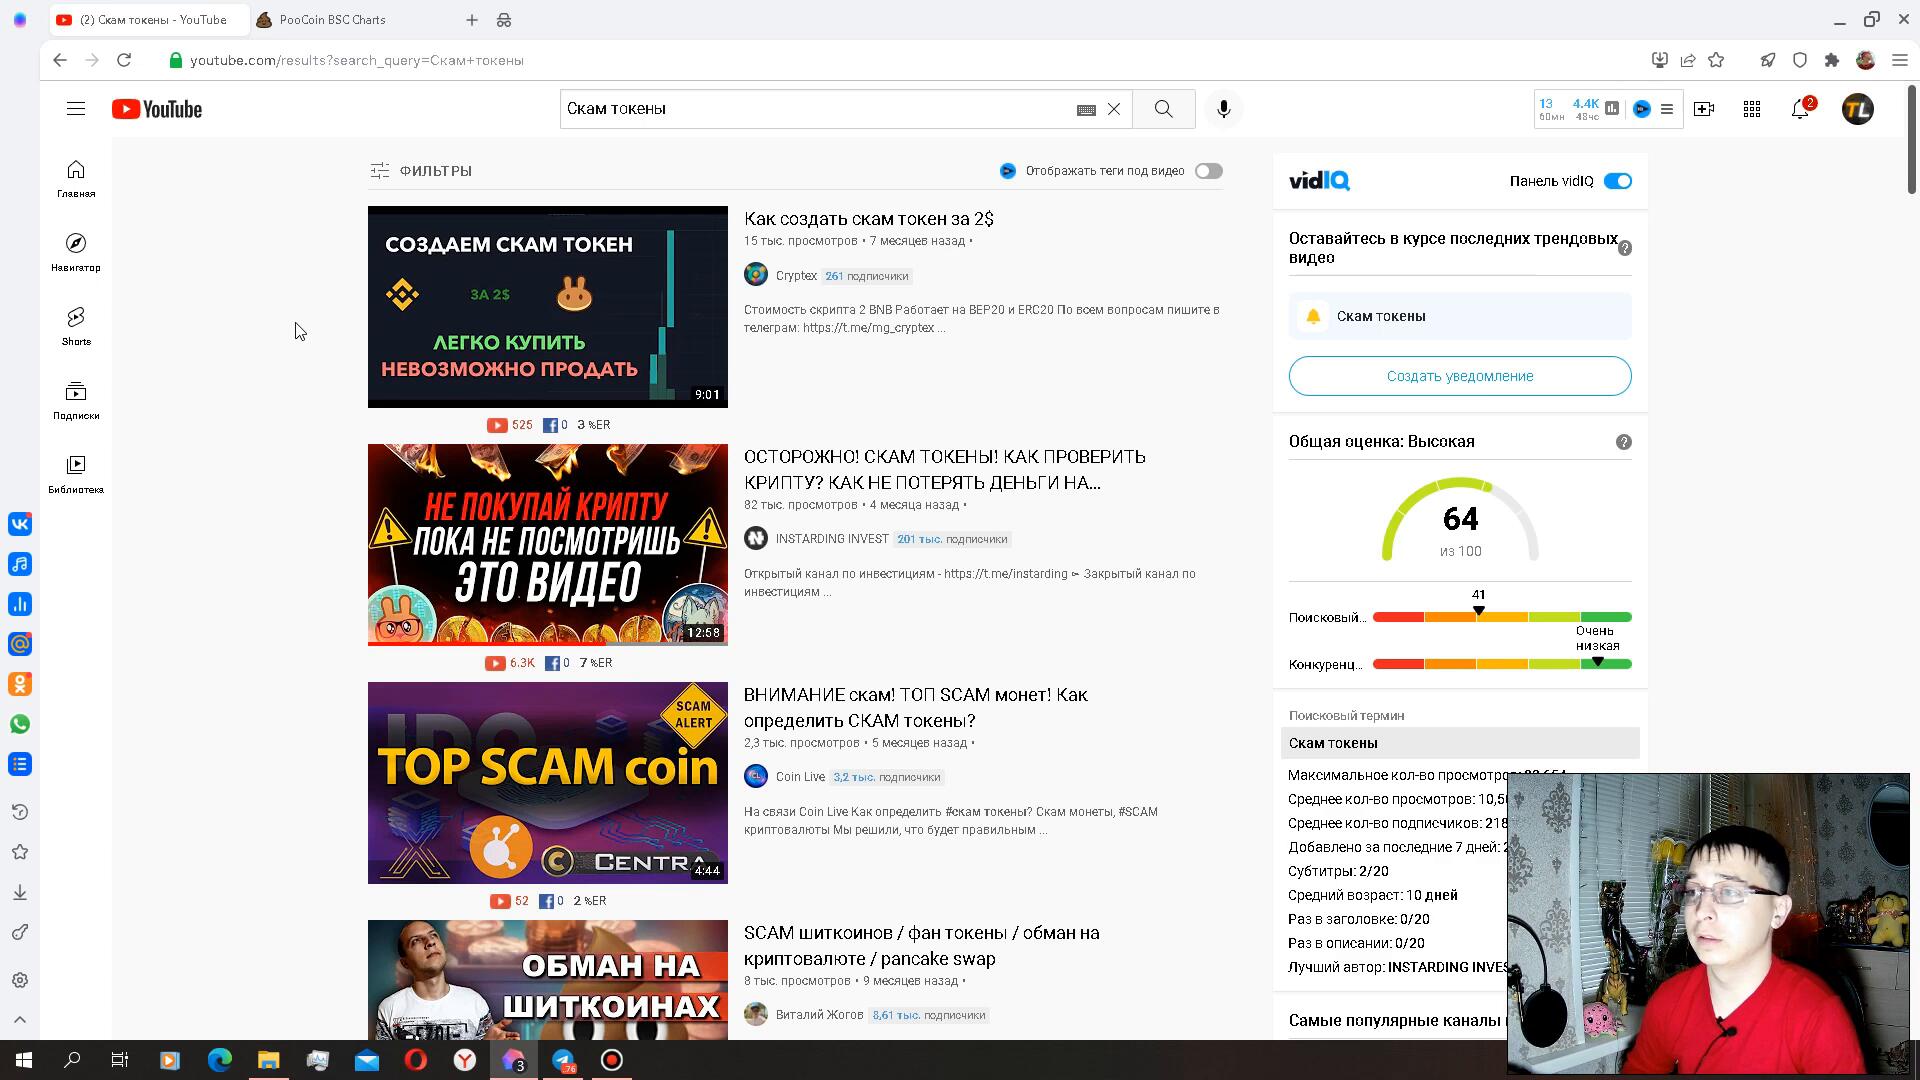Collapse the browser sidebar with chevron arrow
Screen dimensions: 1920x1080
point(20,1020)
